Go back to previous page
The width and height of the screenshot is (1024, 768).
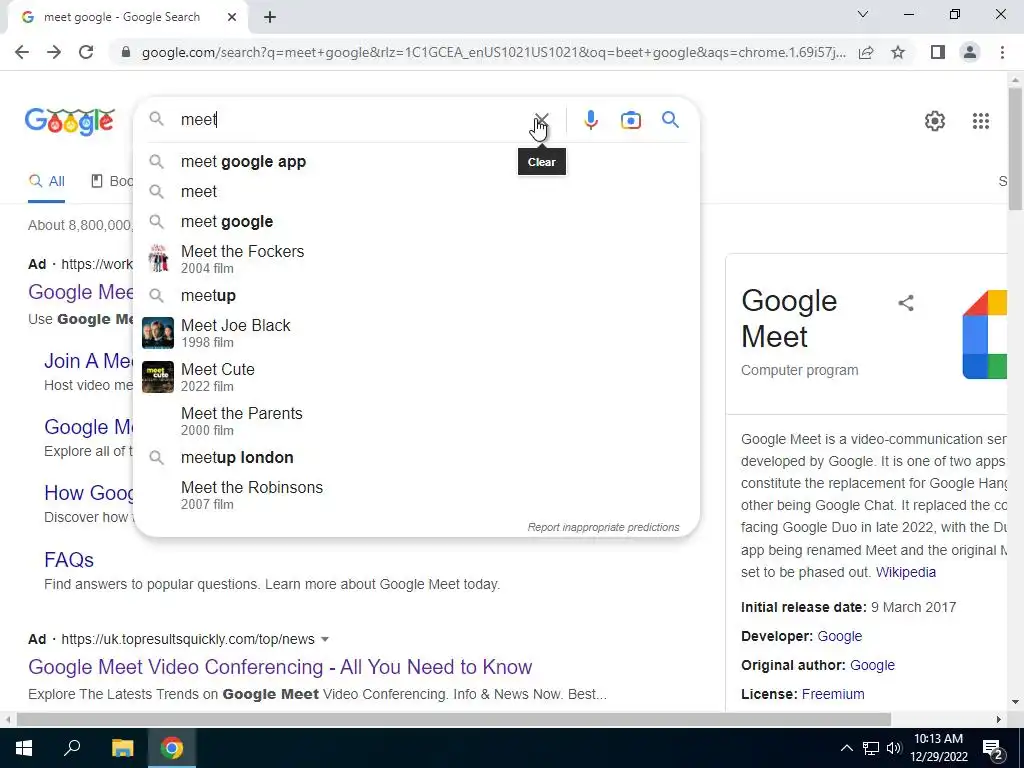tap(22, 52)
